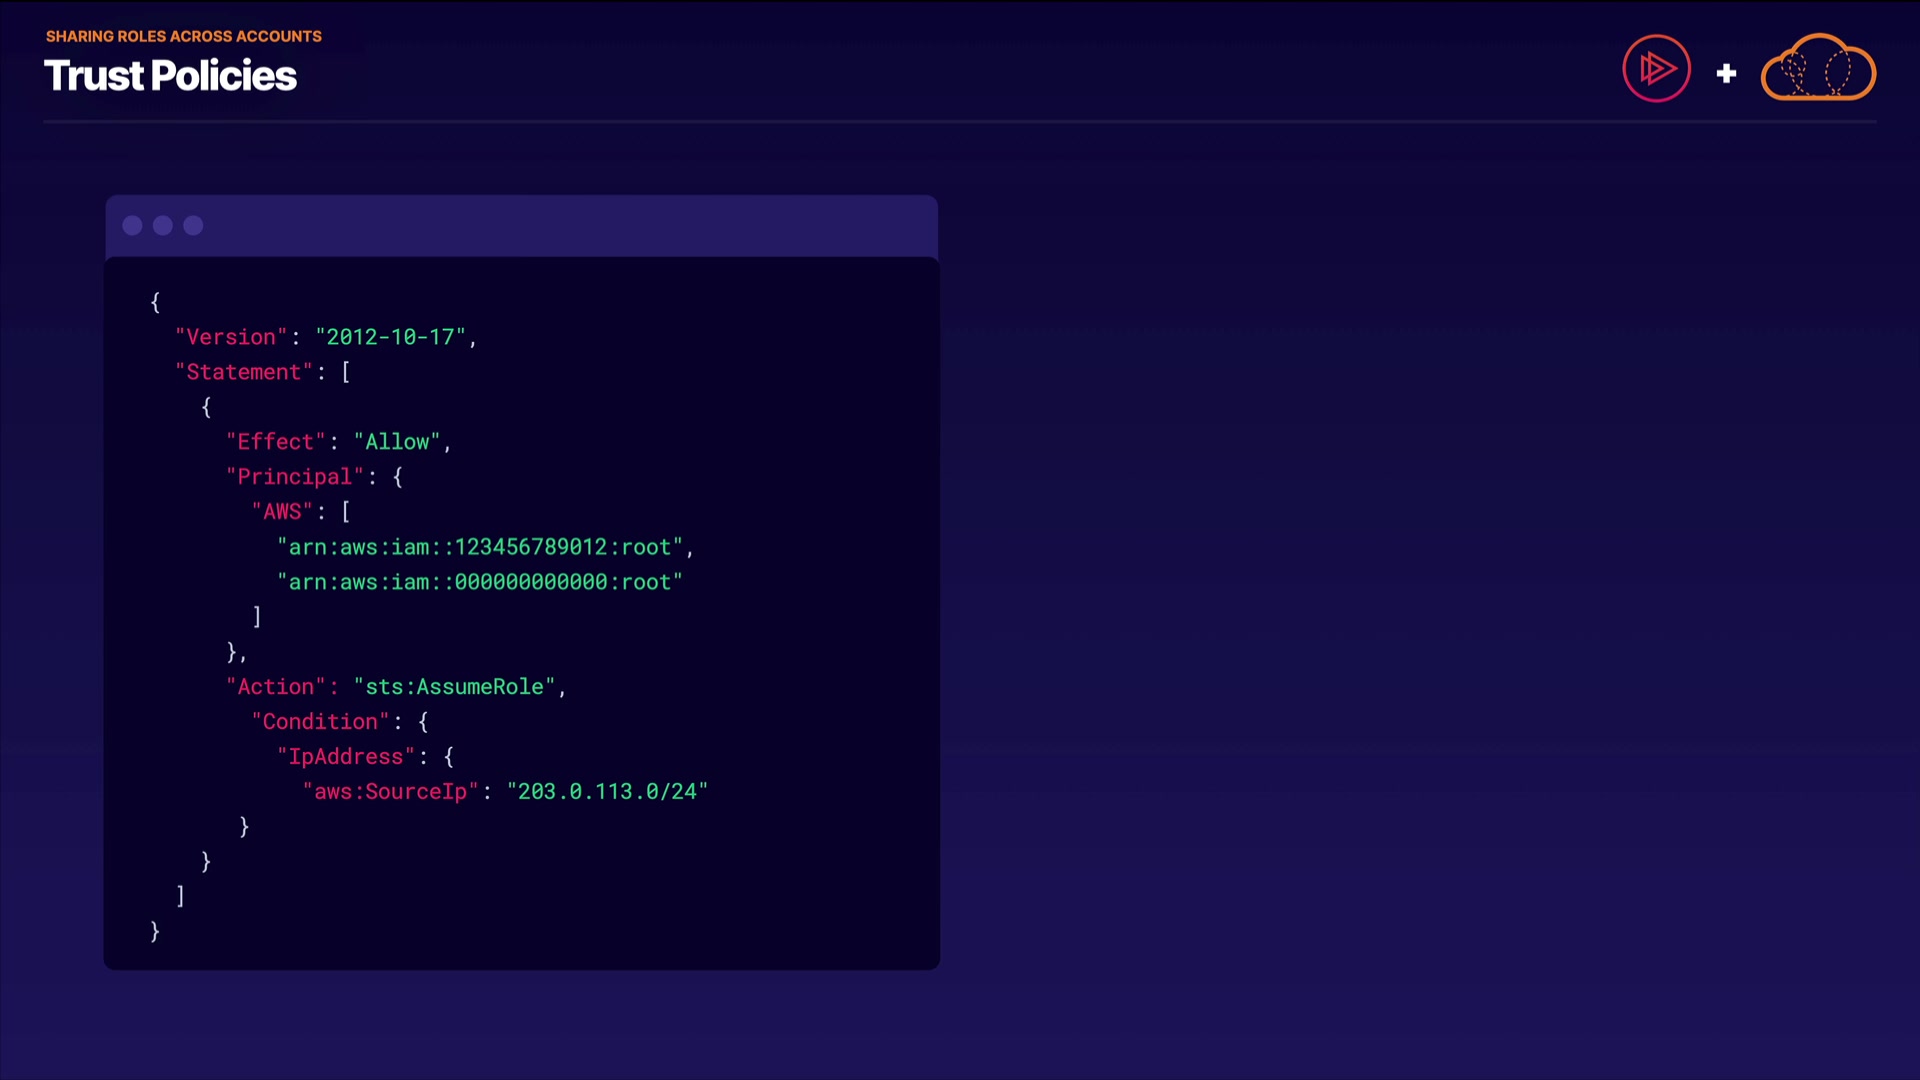Click the third window dot in code panel
The image size is (1920, 1080).
pyautogui.click(x=194, y=226)
